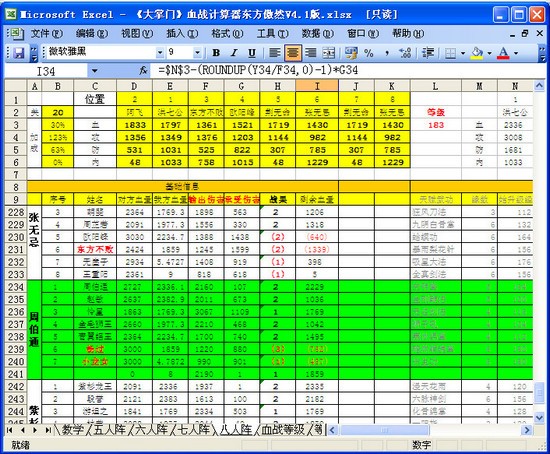This screenshot has height=454, width=550.
Task: Apply Percent style format
Action: [x=368, y=53]
